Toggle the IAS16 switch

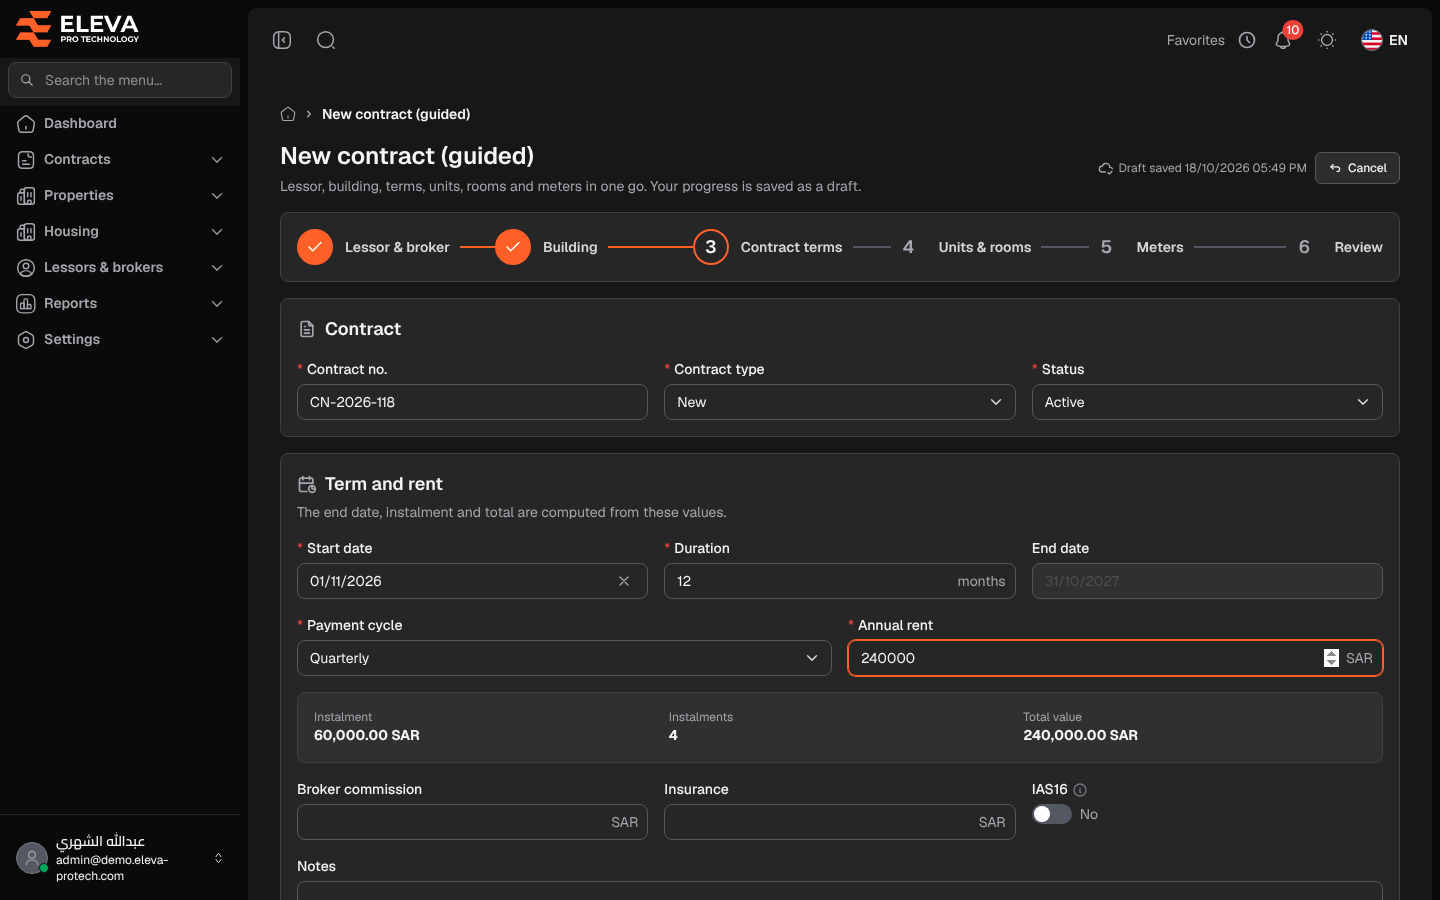click(x=1052, y=814)
